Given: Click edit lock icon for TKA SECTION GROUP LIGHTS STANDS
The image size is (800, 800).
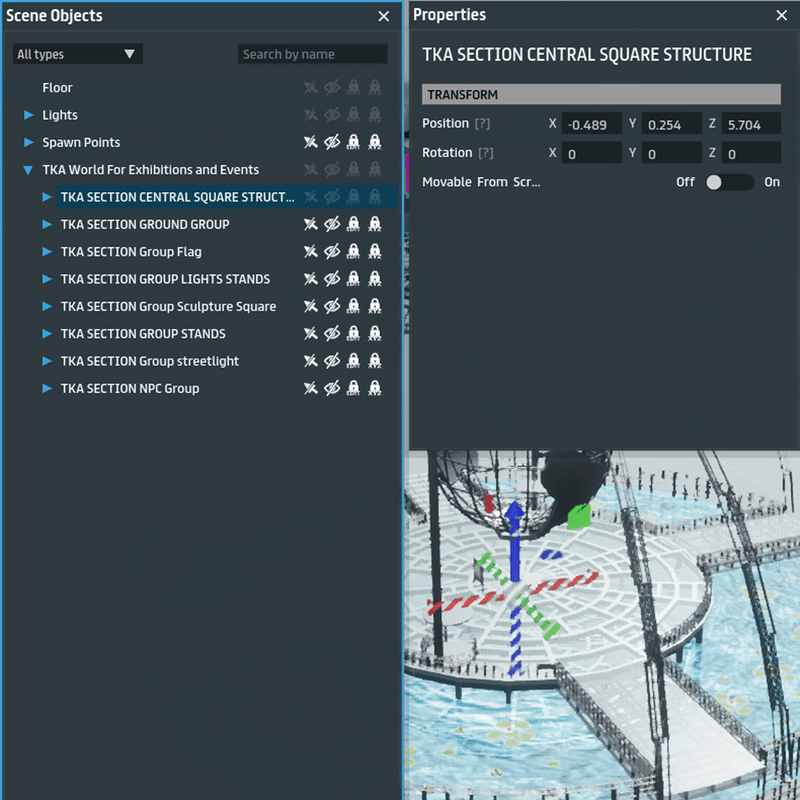Looking at the screenshot, I should click(x=353, y=279).
